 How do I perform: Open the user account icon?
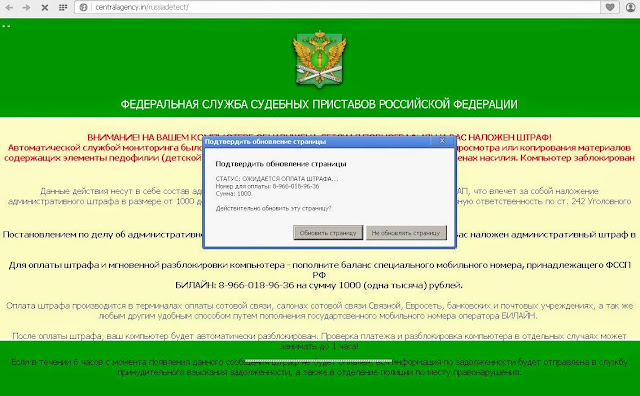tap(631, 7)
